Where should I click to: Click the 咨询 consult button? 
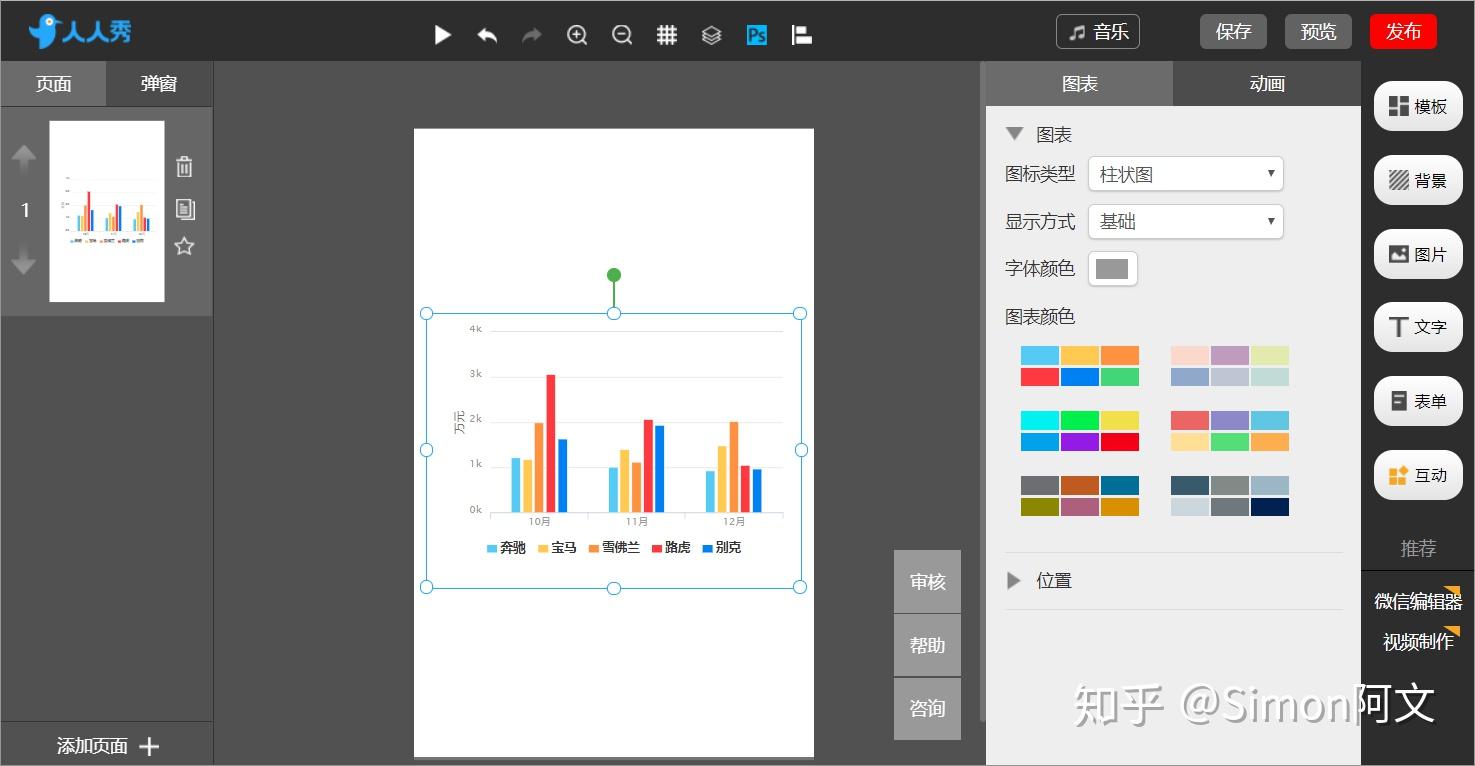click(x=927, y=708)
